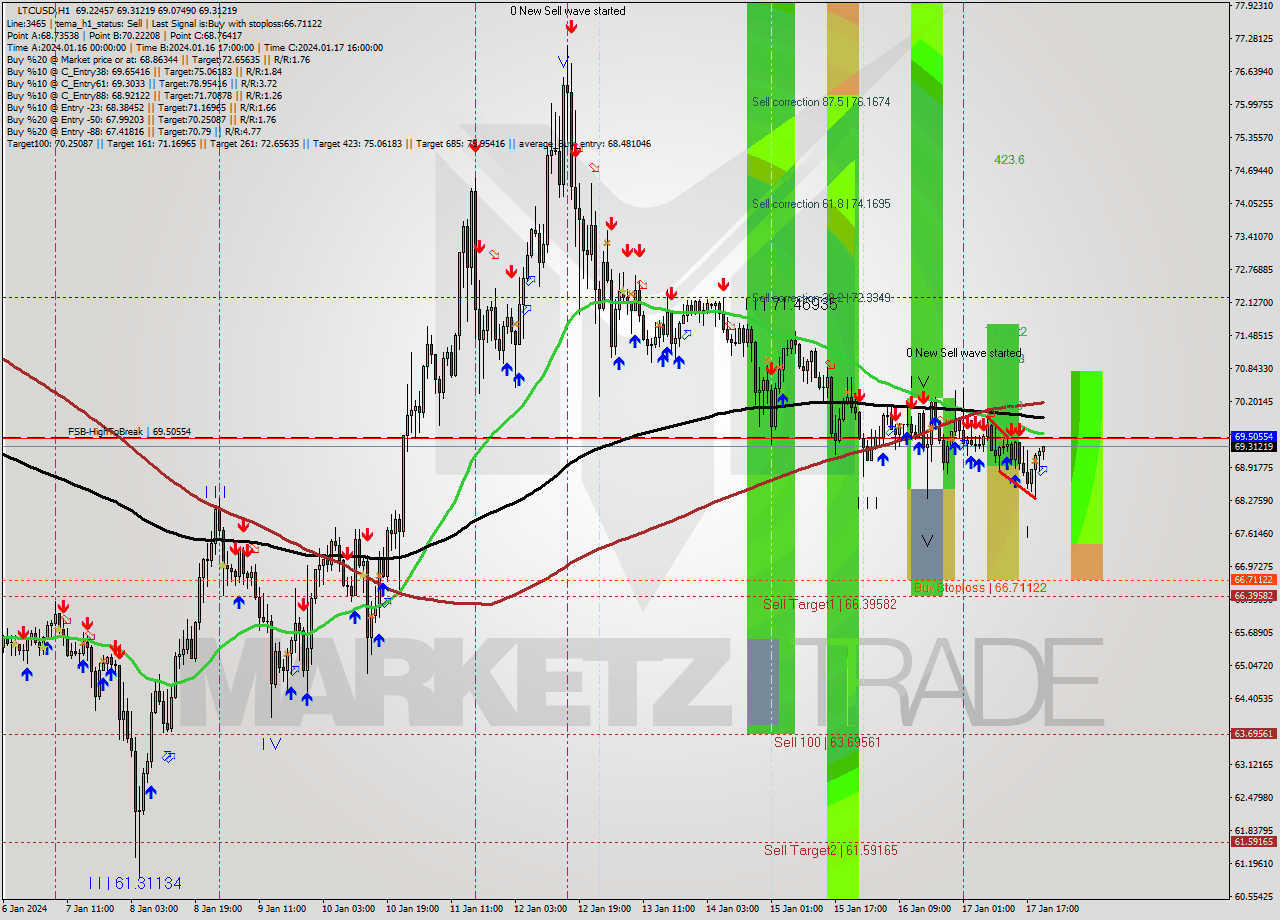
Task: Click the | | | 71.46936 wave label
Action: [x=792, y=304]
